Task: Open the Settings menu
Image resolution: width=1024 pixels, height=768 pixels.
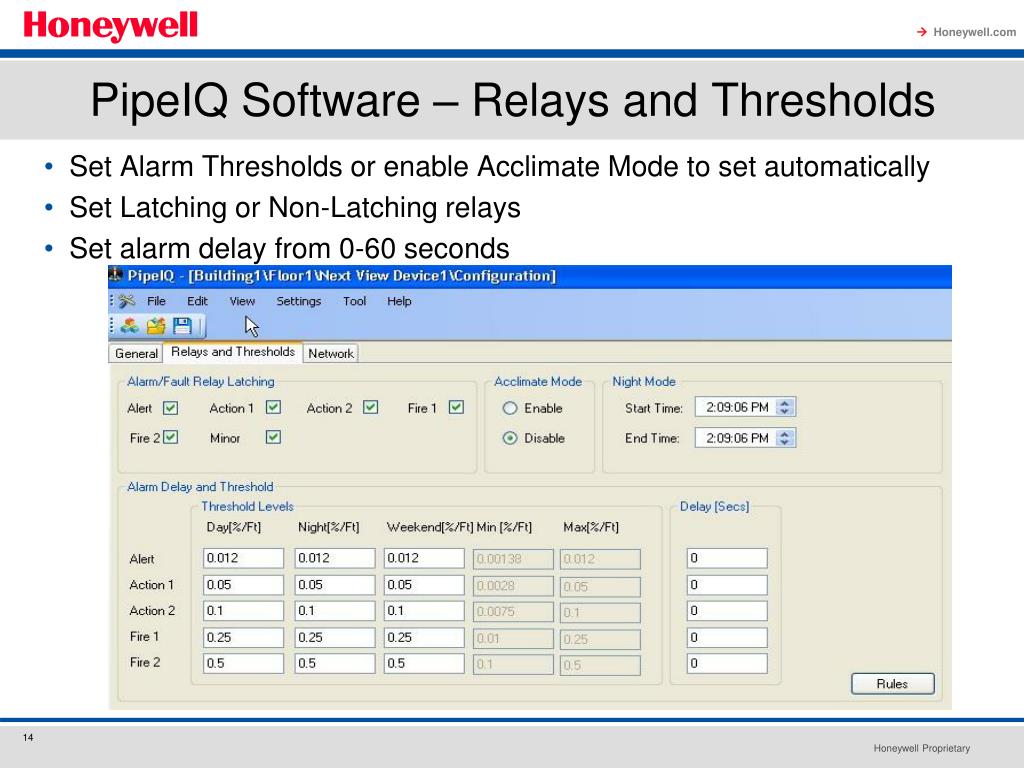Action: [298, 301]
